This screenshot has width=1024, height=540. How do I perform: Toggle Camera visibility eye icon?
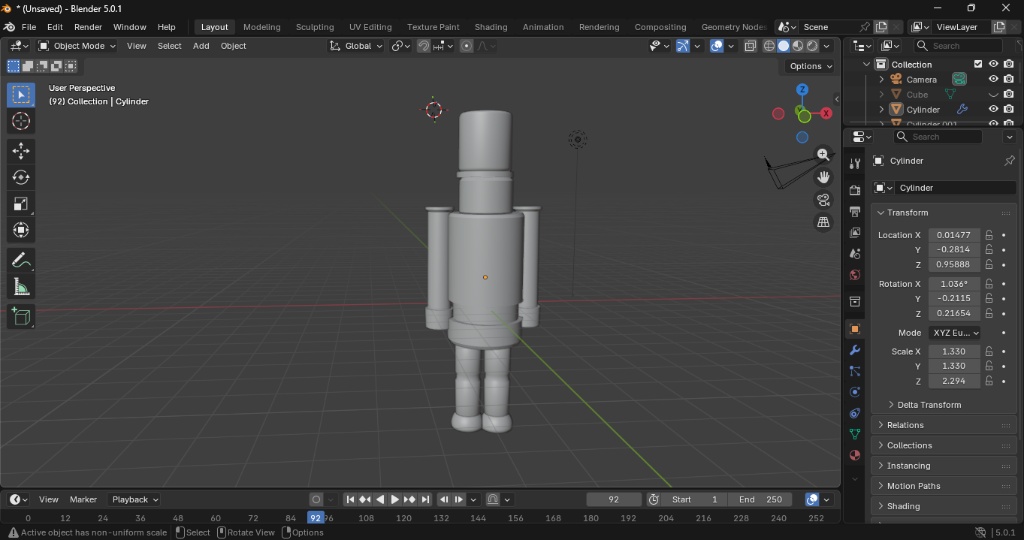[x=993, y=79]
